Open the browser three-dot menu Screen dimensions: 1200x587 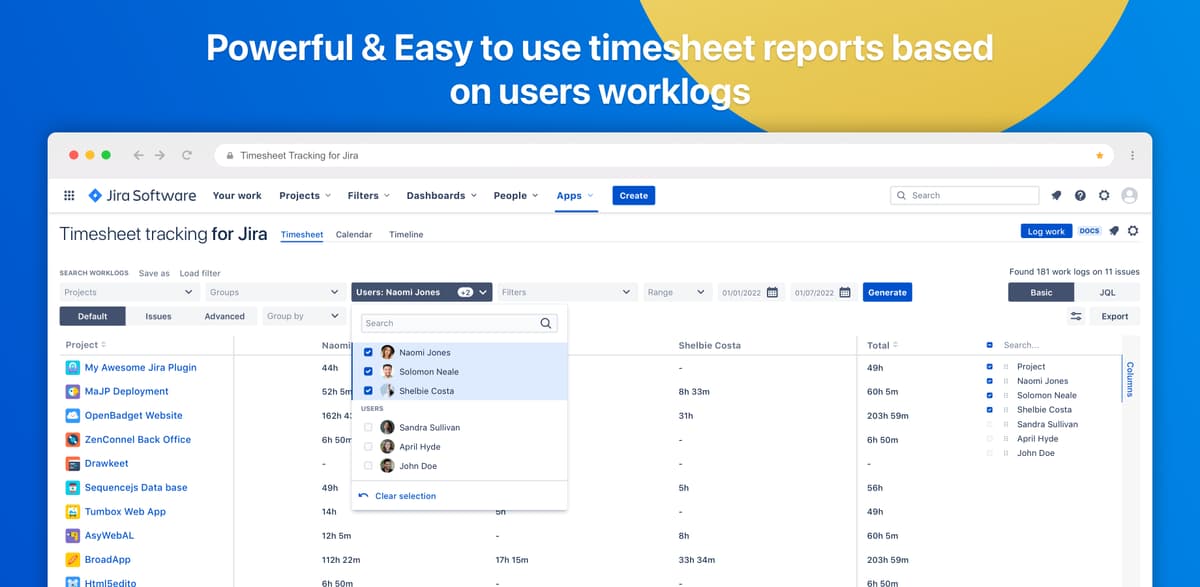coord(1132,156)
